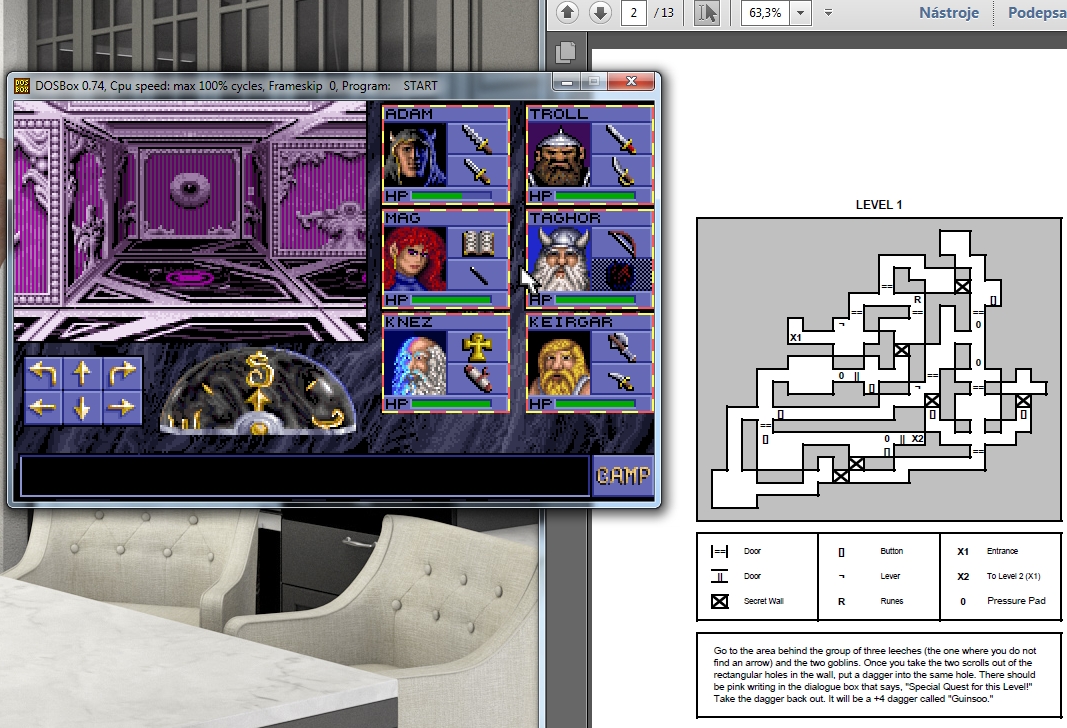Screen dimensions: 1067x728
Task: Click the page number field showing 2
Action: tap(634, 12)
